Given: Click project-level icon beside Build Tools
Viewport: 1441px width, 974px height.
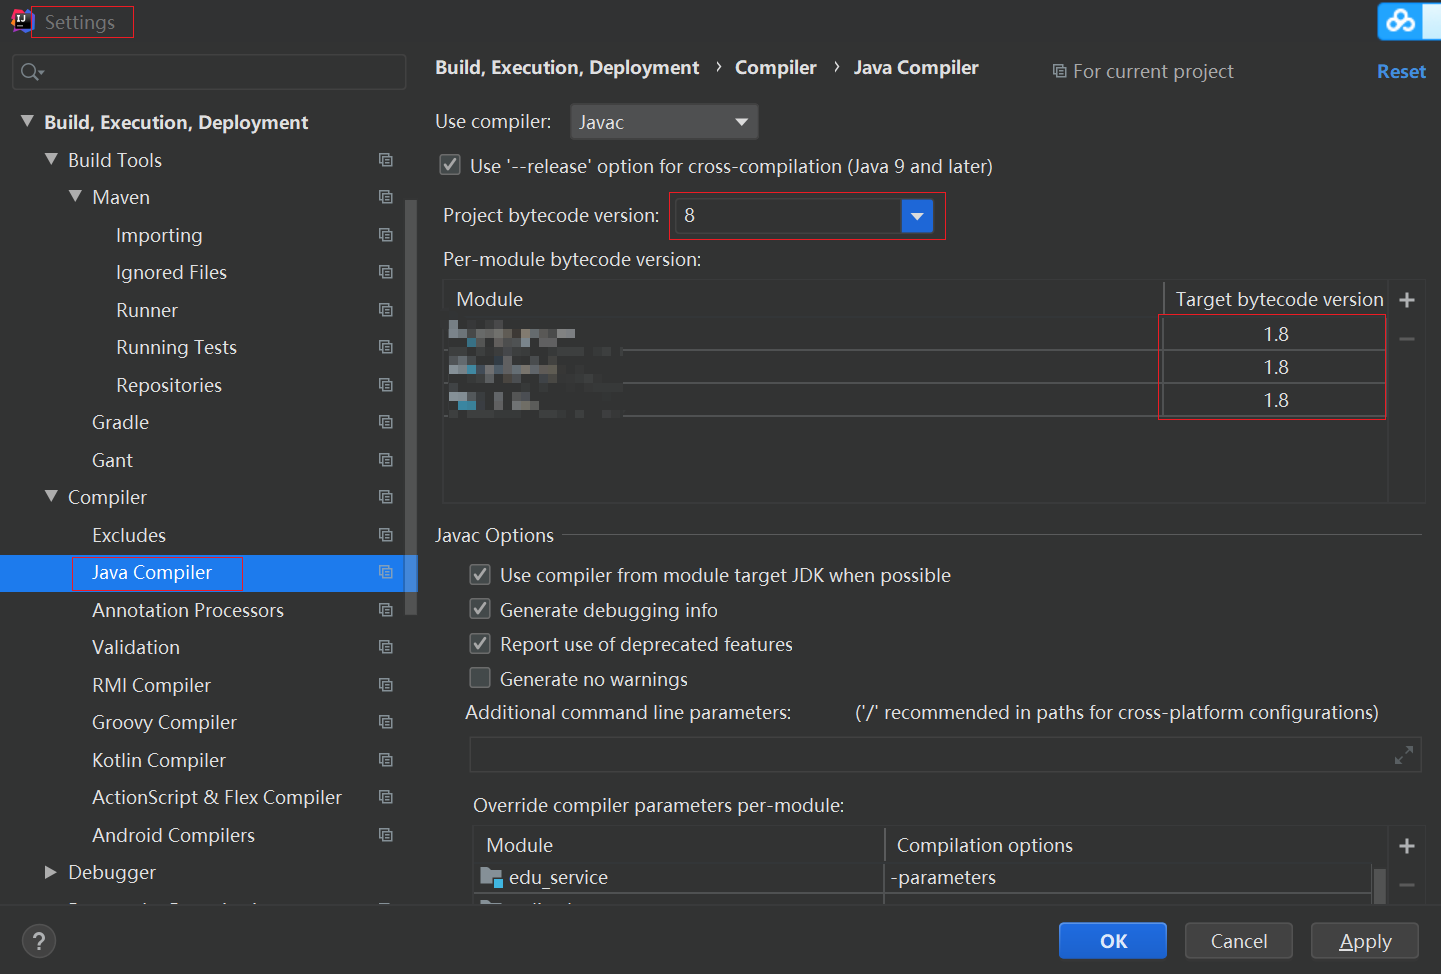Looking at the screenshot, I should 386,160.
